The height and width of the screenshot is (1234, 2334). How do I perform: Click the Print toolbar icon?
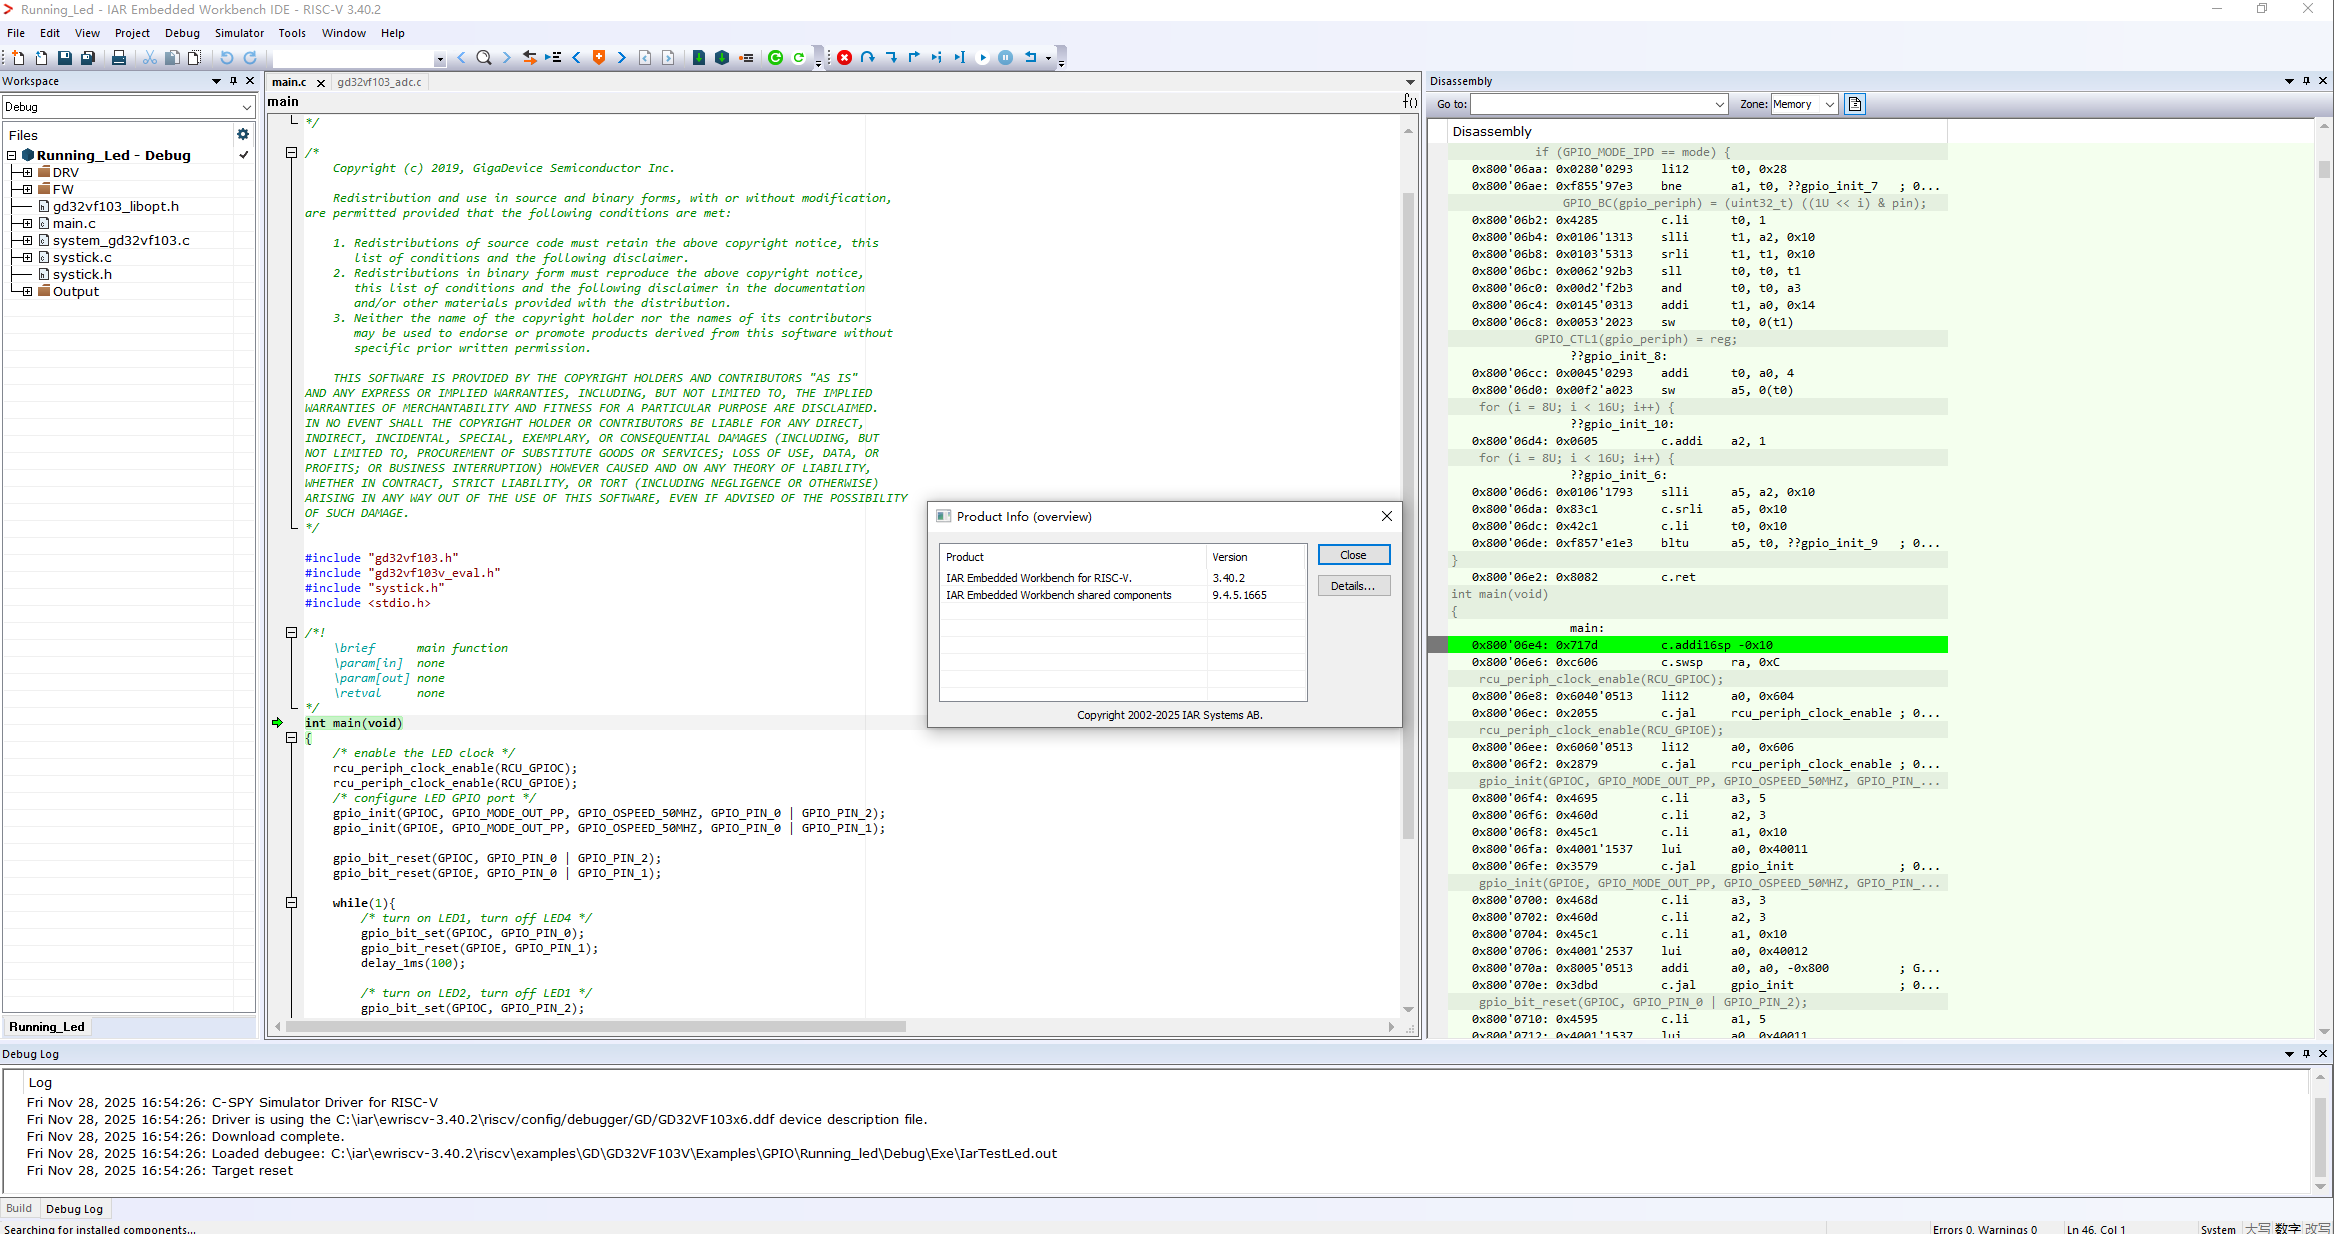click(118, 58)
